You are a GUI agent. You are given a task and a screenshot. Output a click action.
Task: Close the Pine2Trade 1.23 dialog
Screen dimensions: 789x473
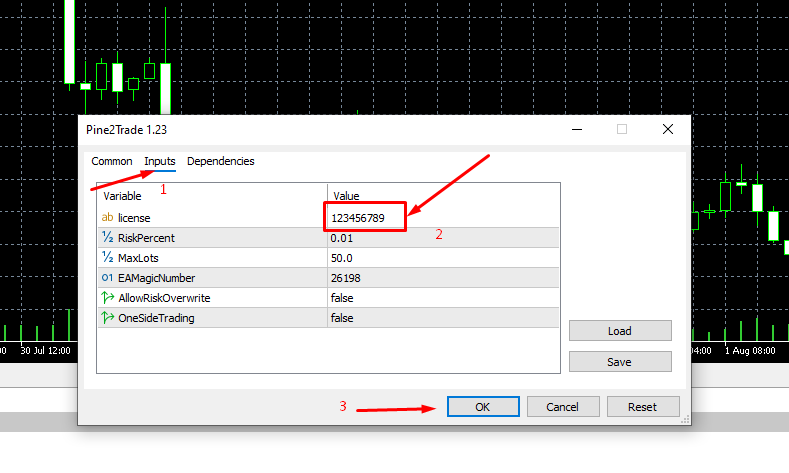pyautogui.click(x=668, y=129)
